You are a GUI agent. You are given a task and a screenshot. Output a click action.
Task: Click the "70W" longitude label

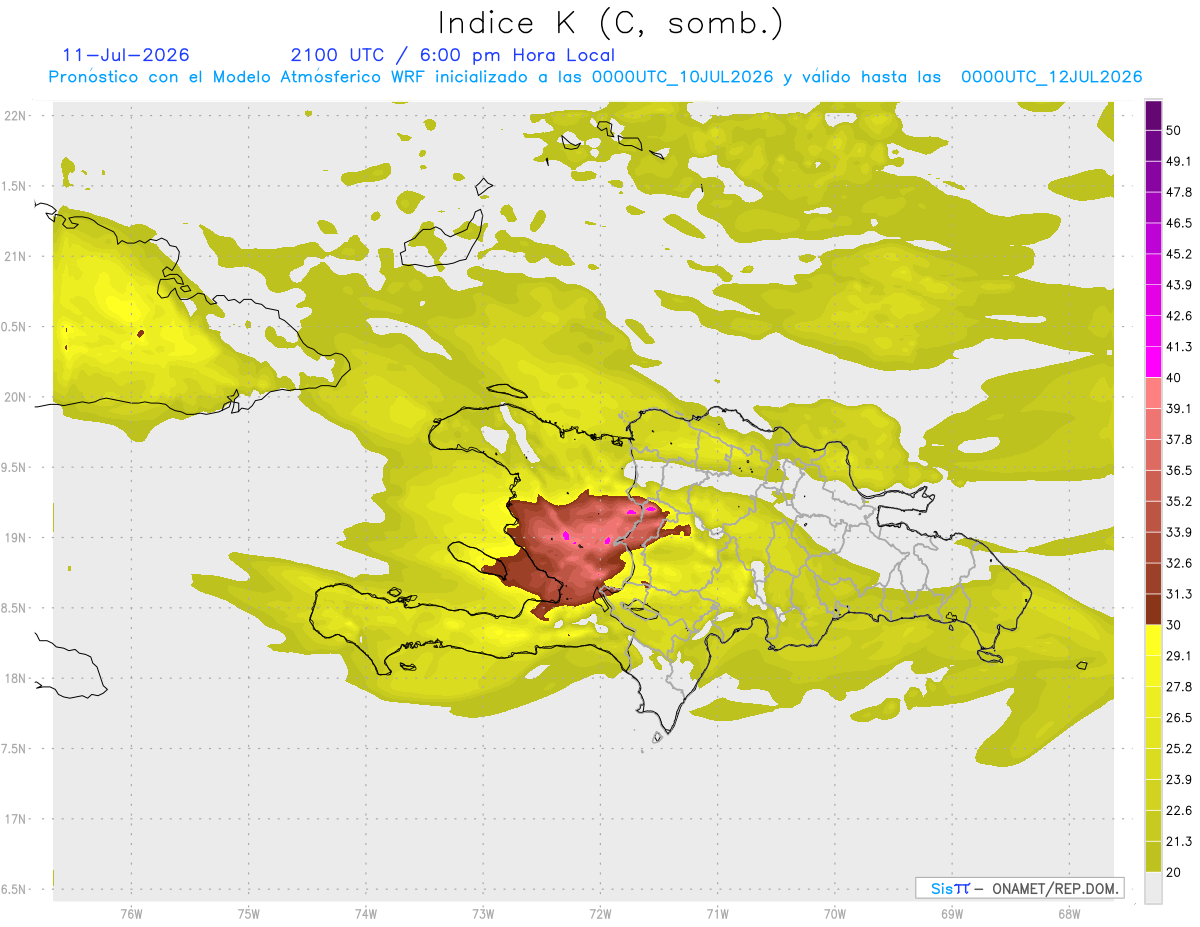pyautogui.click(x=835, y=913)
